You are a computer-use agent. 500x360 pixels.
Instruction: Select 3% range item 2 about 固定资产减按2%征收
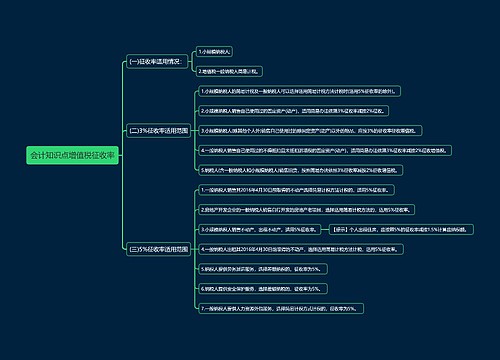[x=294, y=111]
